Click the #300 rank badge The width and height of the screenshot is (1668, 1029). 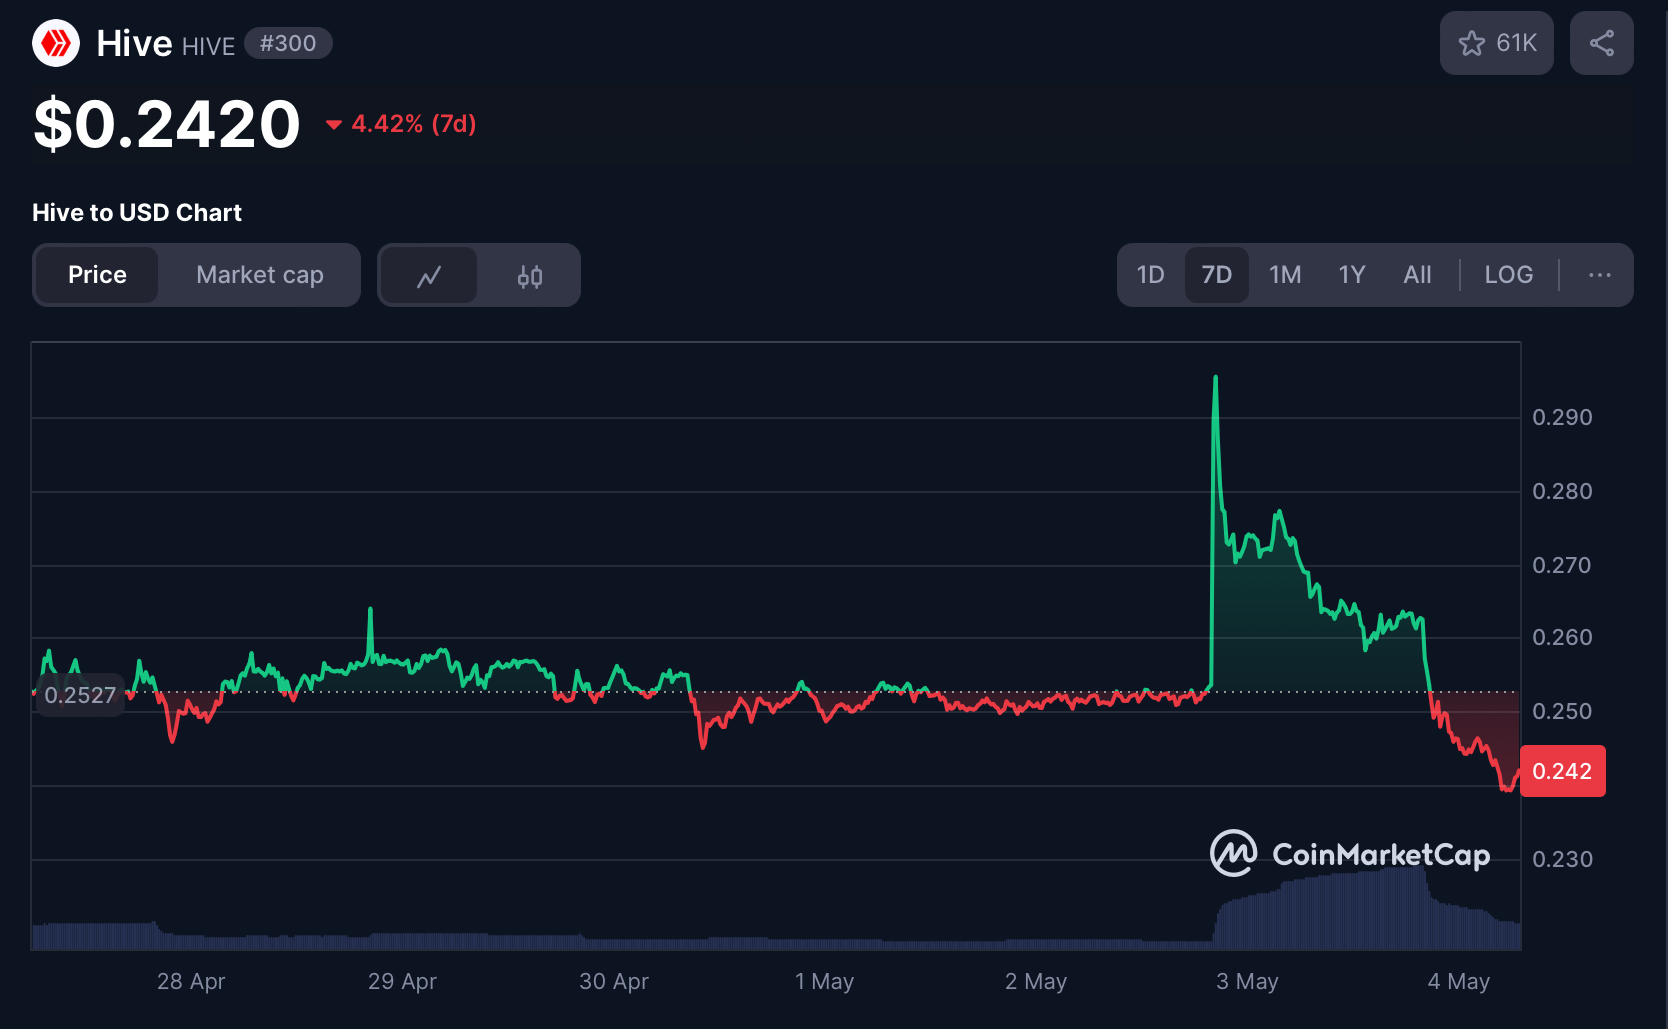(x=288, y=43)
